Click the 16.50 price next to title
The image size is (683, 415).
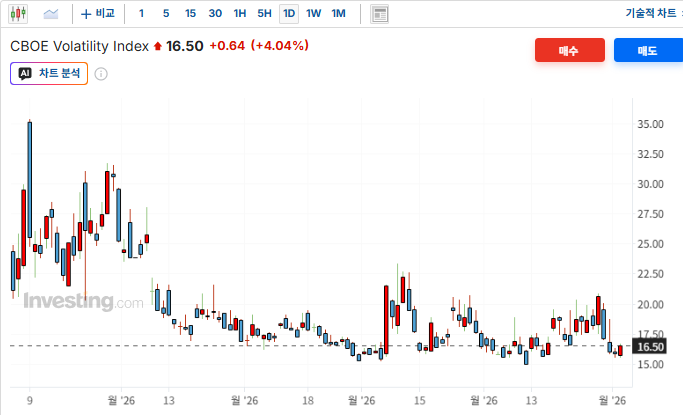(x=185, y=46)
